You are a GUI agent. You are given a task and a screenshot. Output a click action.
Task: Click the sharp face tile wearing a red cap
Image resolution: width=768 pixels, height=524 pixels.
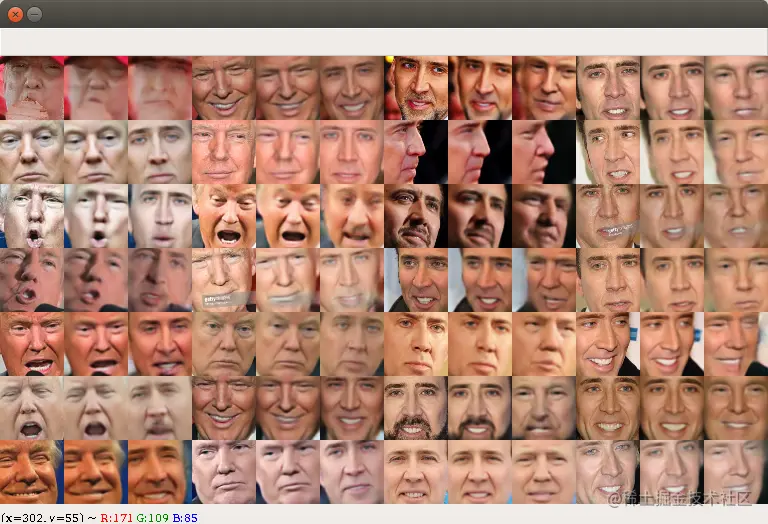(x=32, y=88)
